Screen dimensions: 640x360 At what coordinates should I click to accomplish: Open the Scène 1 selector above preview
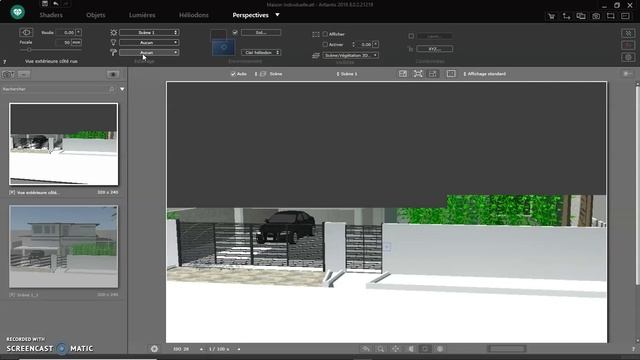pos(347,74)
